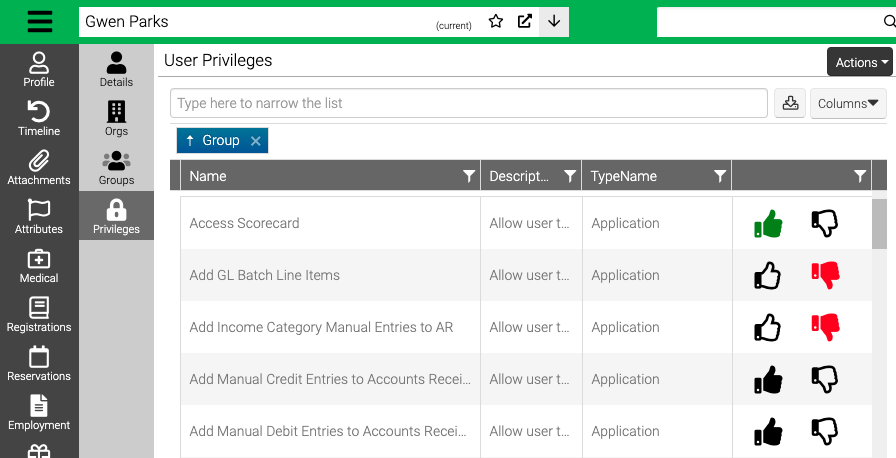The image size is (896, 458).
Task: Open the Medical sidebar section
Action: click(39, 266)
